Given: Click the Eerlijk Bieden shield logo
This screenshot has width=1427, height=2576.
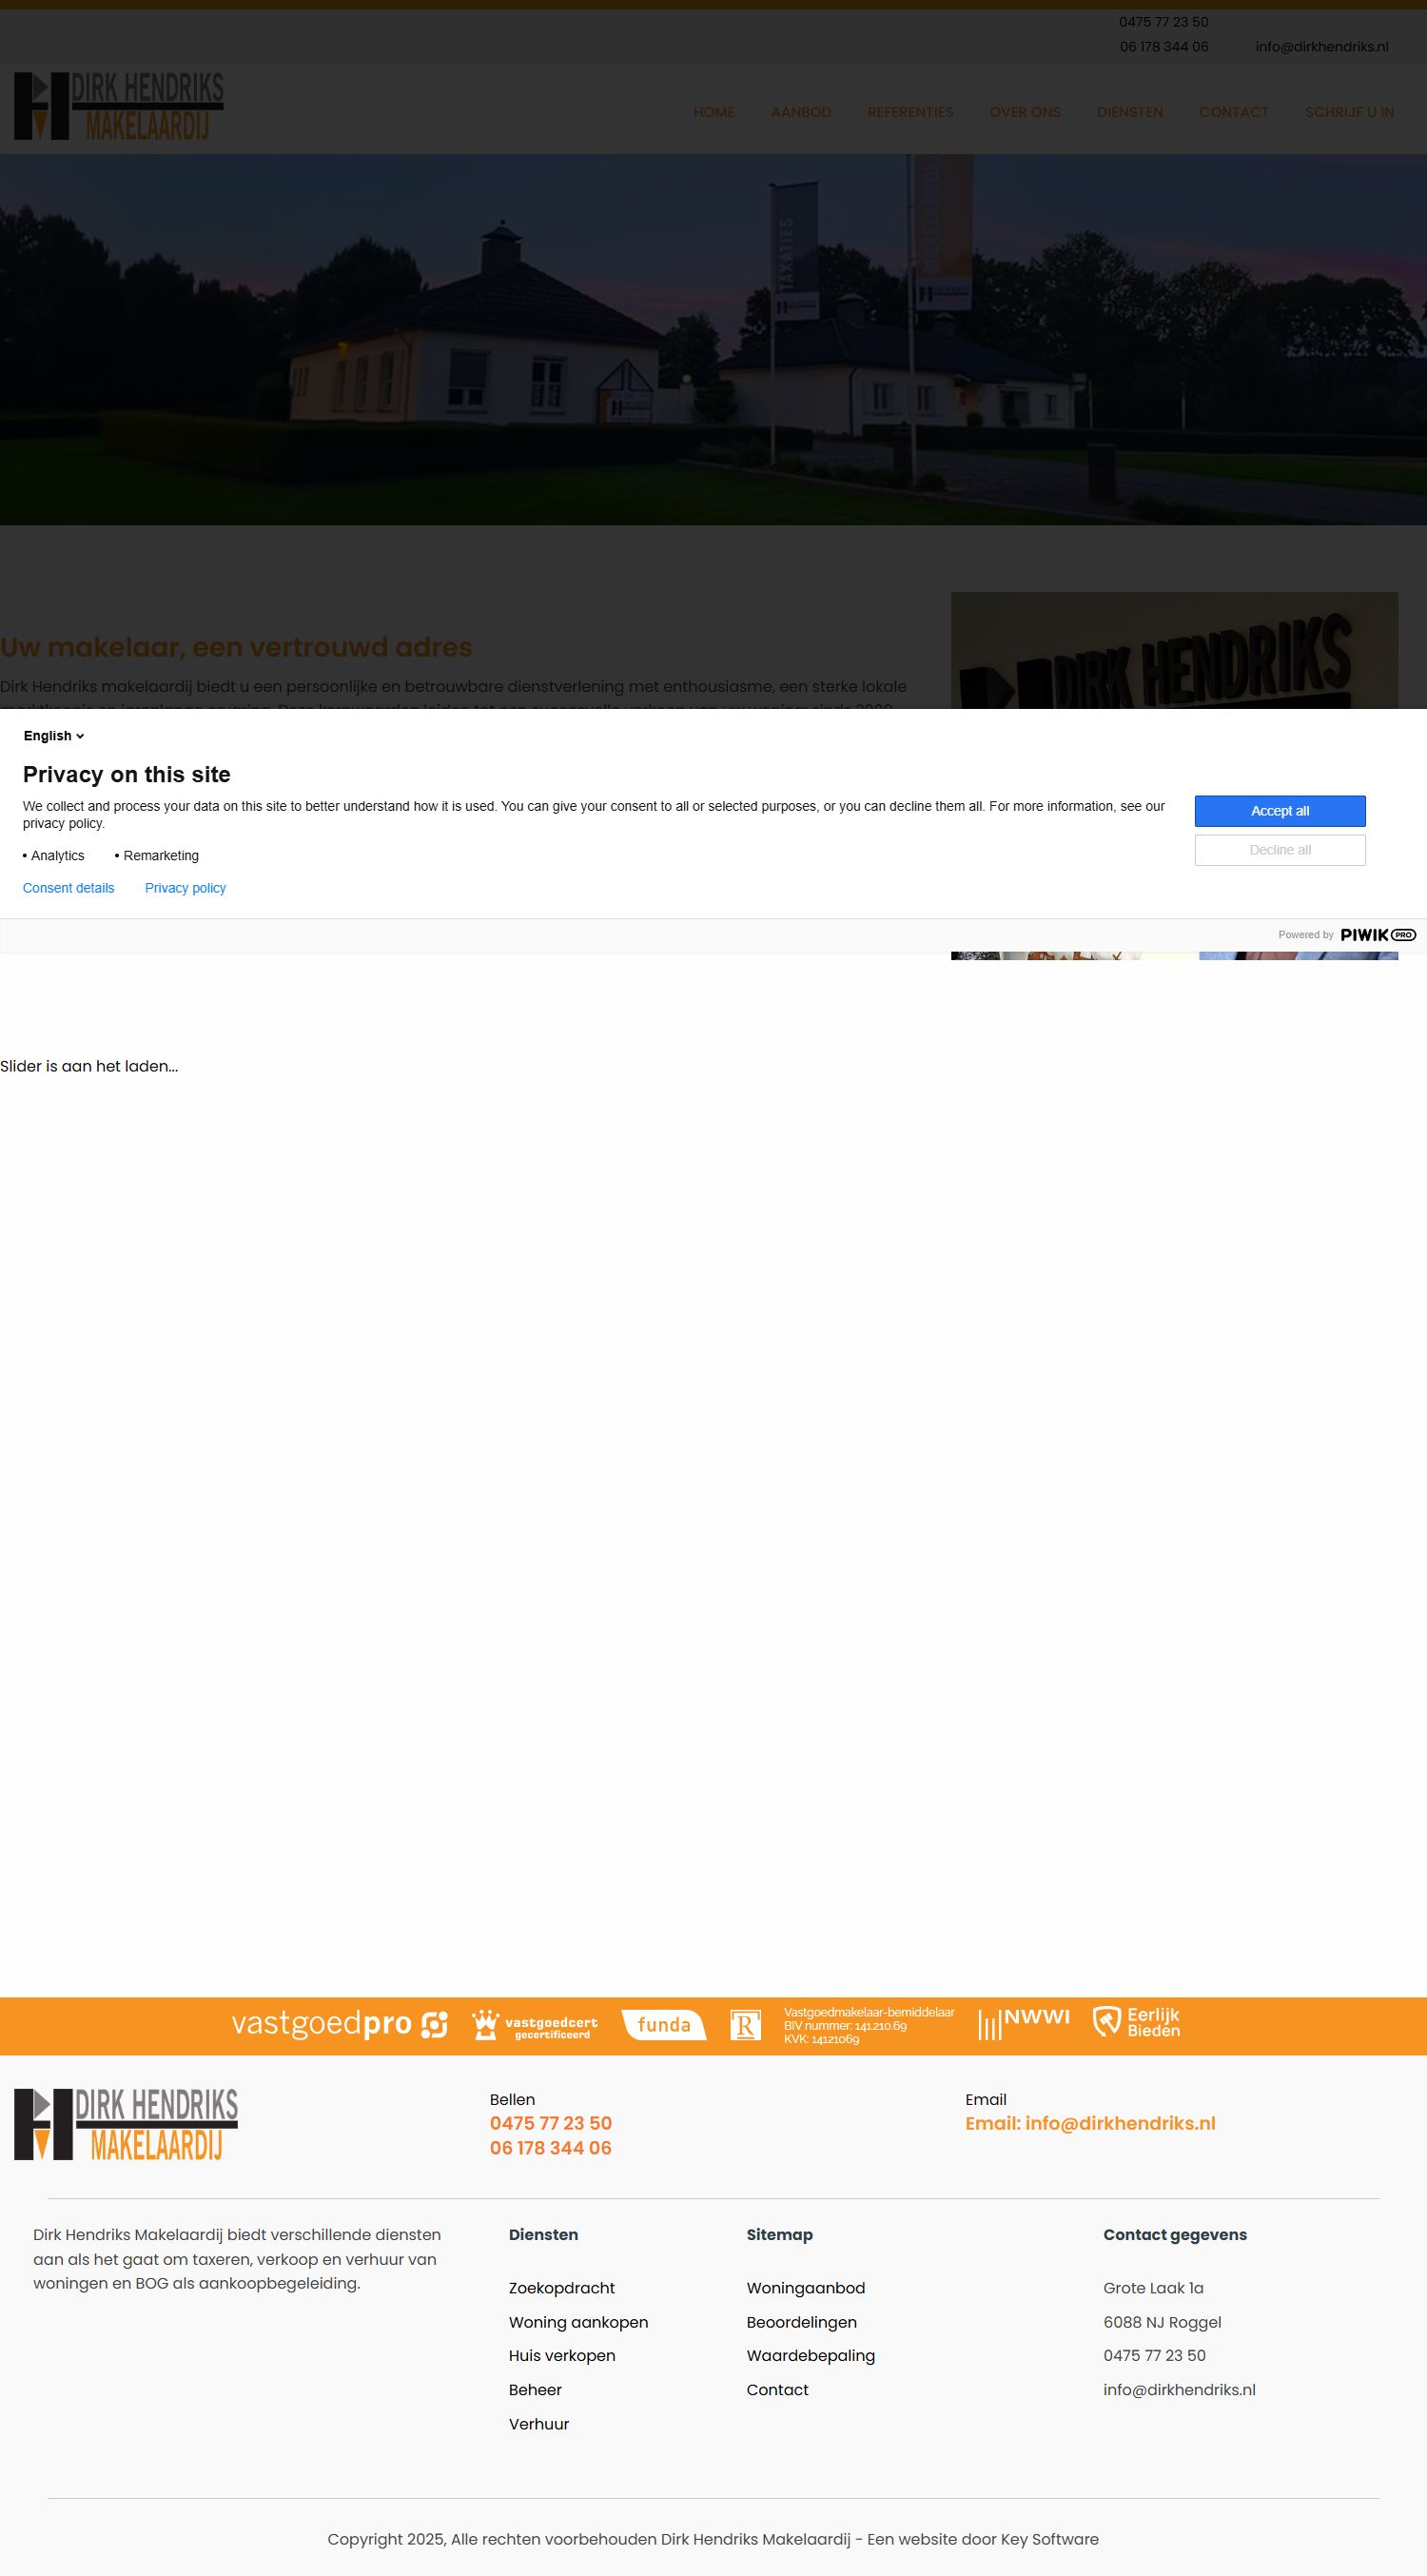Looking at the screenshot, I should point(1136,2022).
